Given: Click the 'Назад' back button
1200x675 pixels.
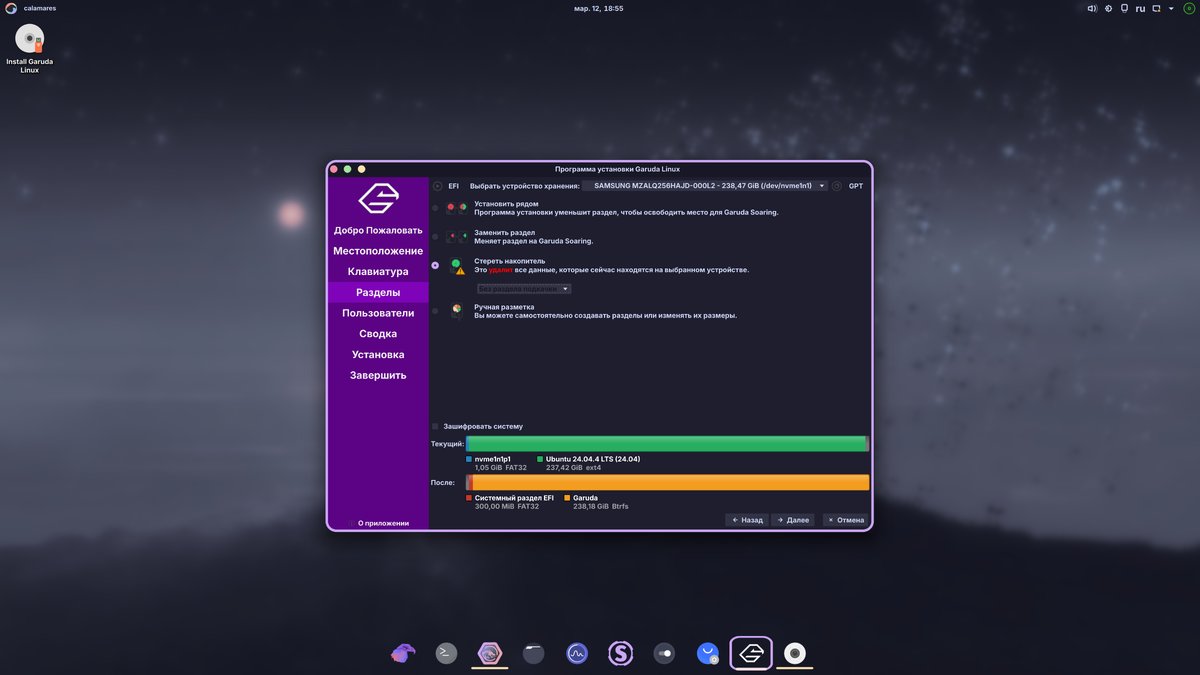Looking at the screenshot, I should pyautogui.click(x=747, y=520).
